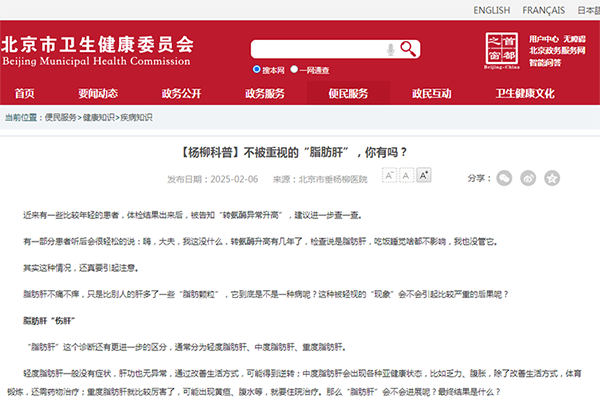
Task: Increase font size with A+ icon
Action: pyautogui.click(x=424, y=176)
